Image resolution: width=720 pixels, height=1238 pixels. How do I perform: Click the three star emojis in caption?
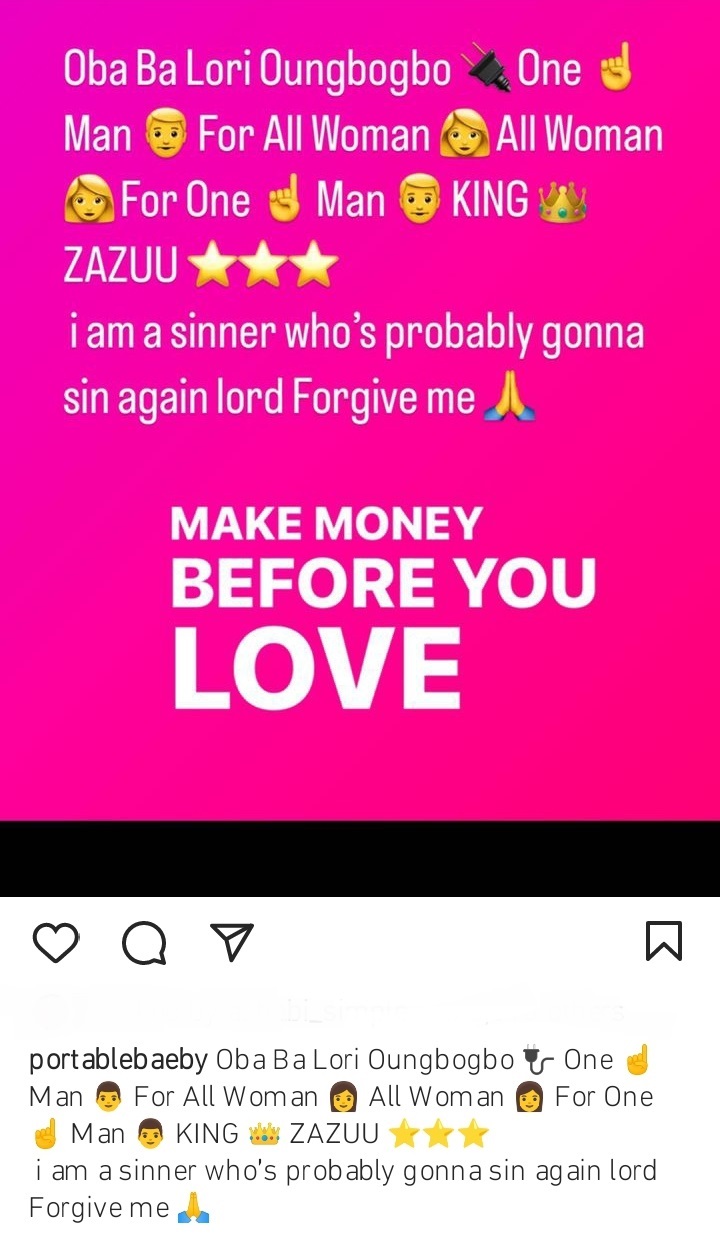439,1134
